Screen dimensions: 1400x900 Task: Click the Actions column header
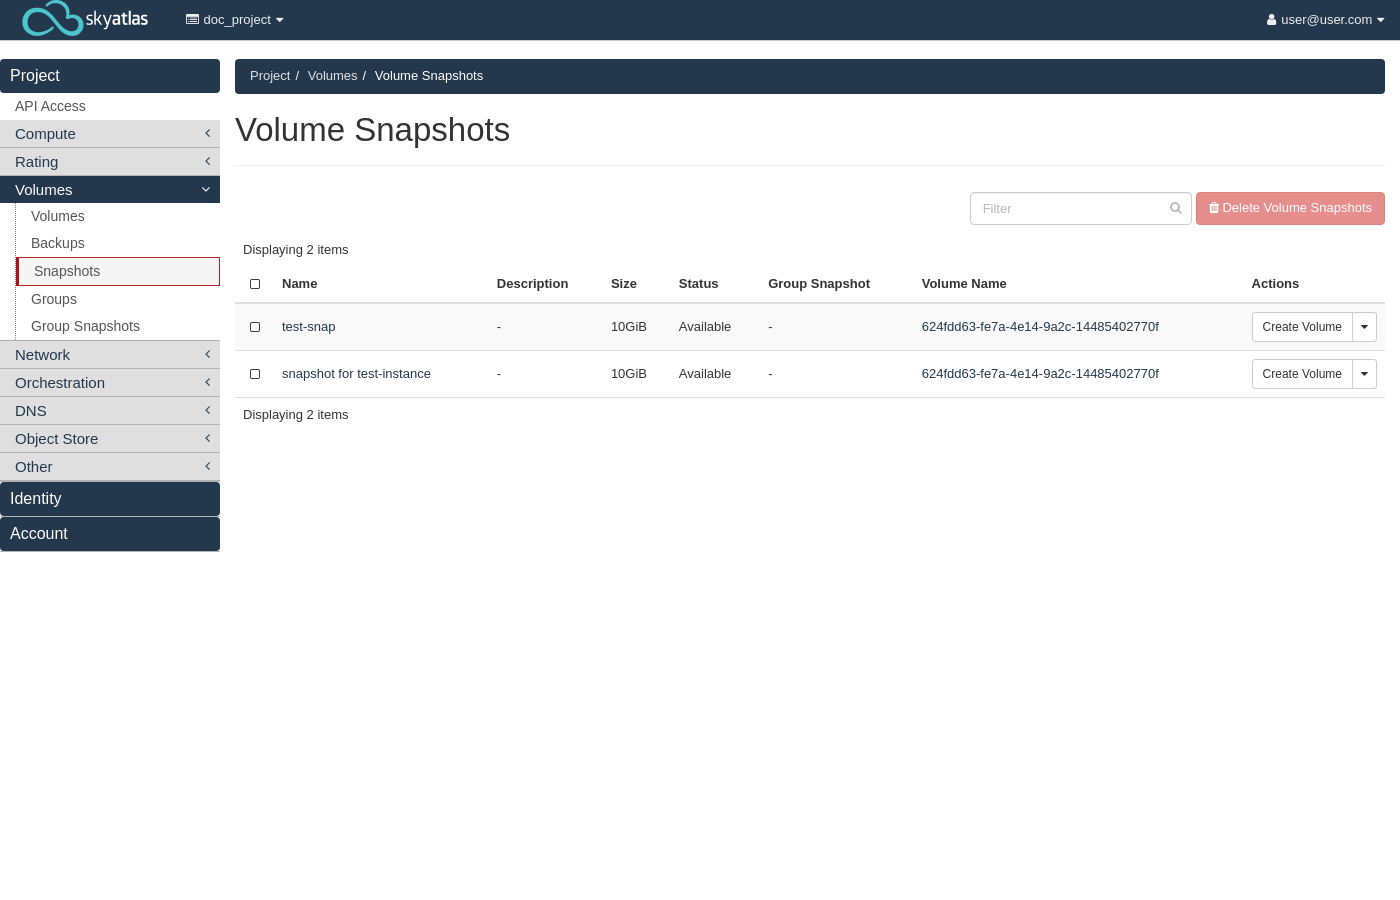(1275, 284)
